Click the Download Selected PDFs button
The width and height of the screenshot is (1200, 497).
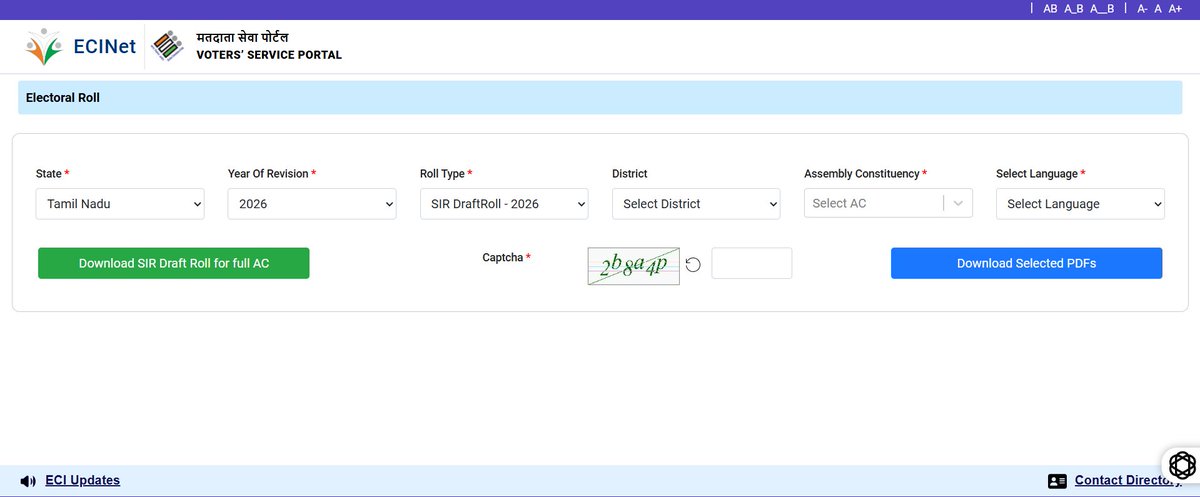click(x=1027, y=263)
